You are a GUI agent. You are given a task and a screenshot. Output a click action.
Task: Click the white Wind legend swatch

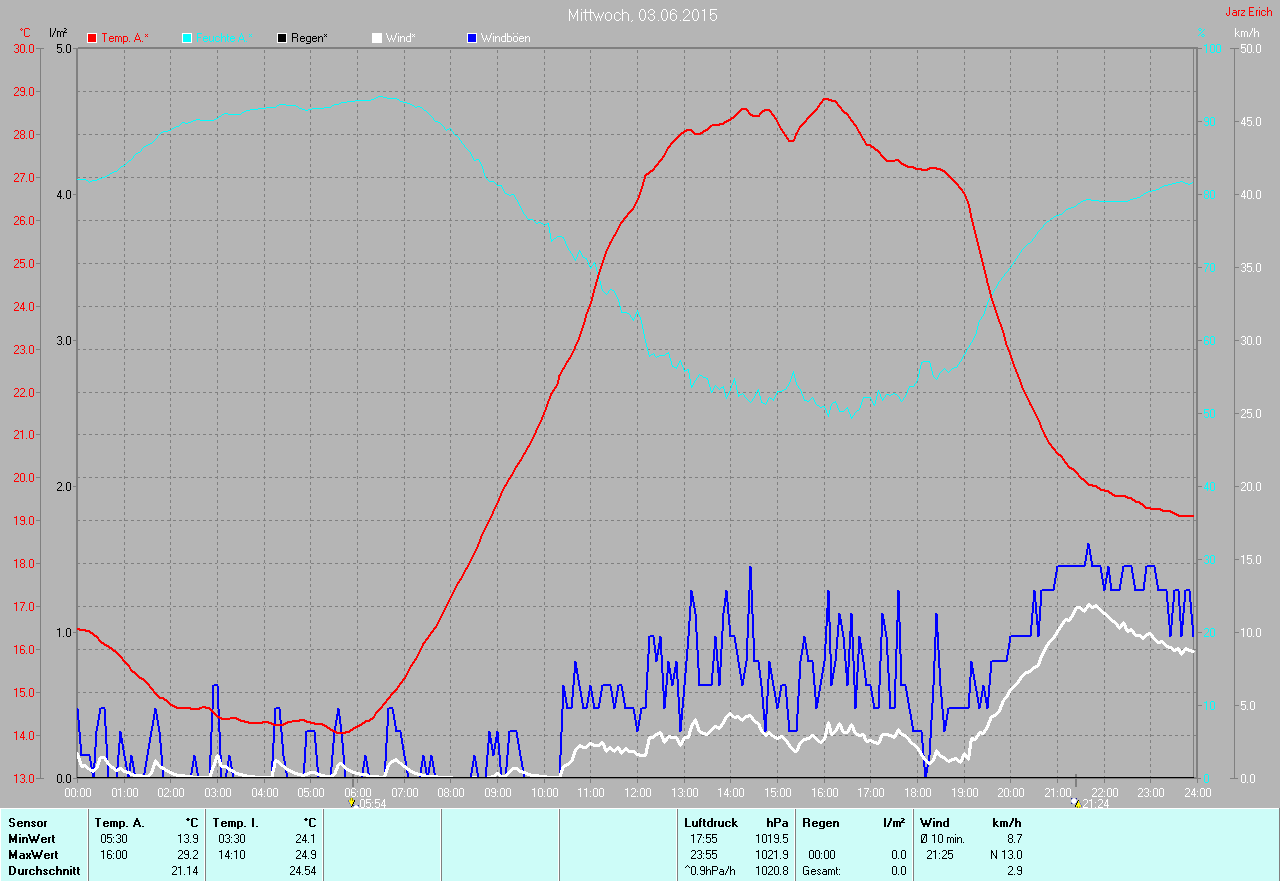tap(377, 38)
